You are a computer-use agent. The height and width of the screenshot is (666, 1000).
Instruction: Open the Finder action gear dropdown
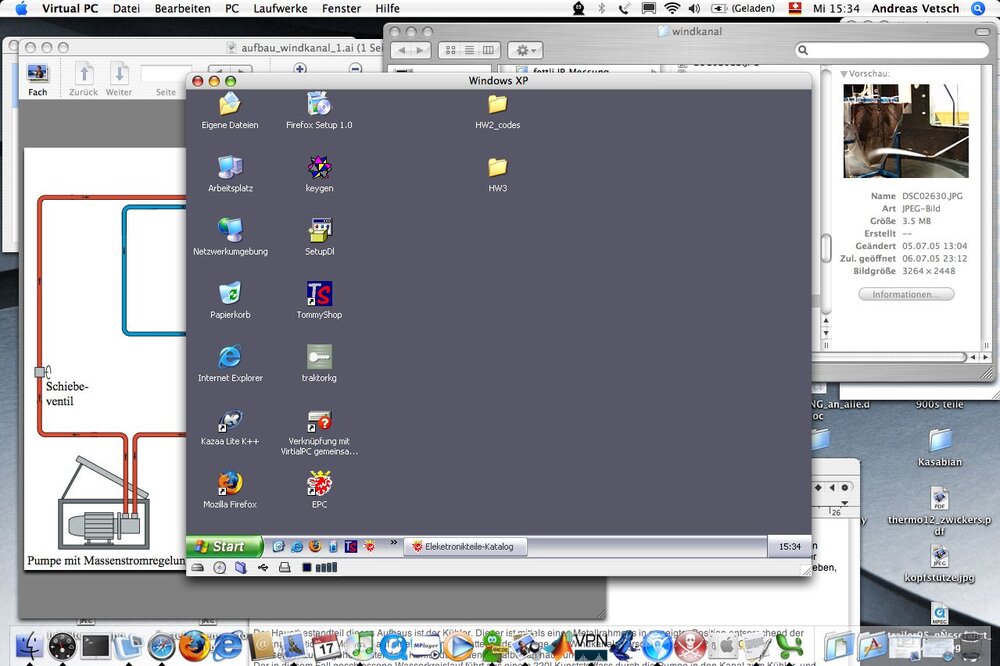(x=525, y=50)
